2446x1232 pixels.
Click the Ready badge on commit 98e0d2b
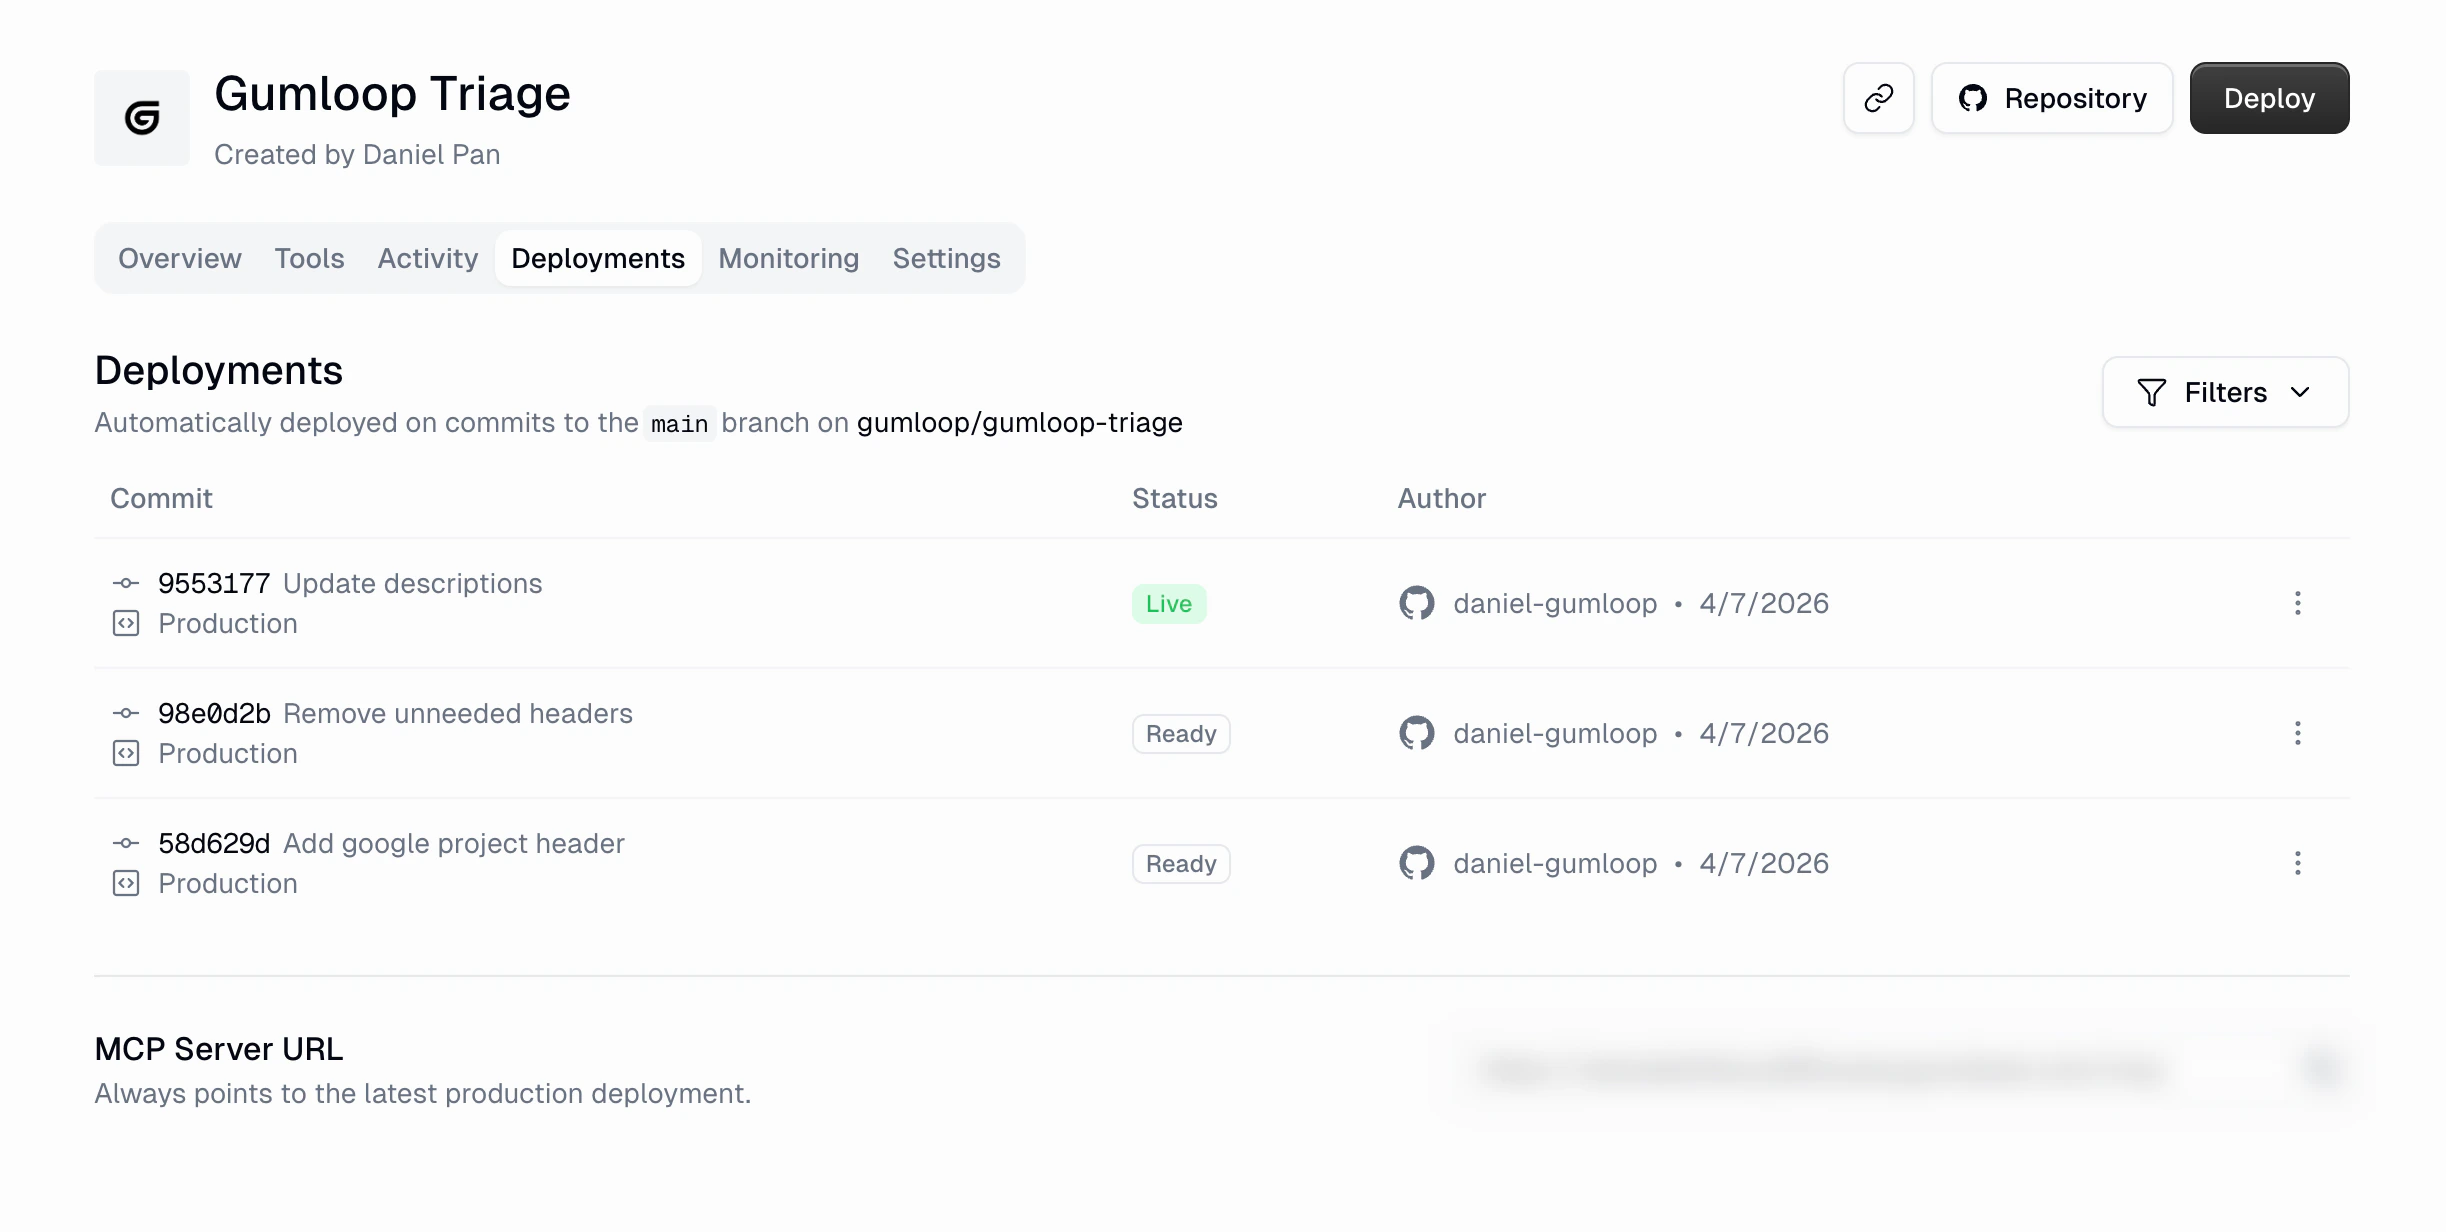click(1180, 733)
